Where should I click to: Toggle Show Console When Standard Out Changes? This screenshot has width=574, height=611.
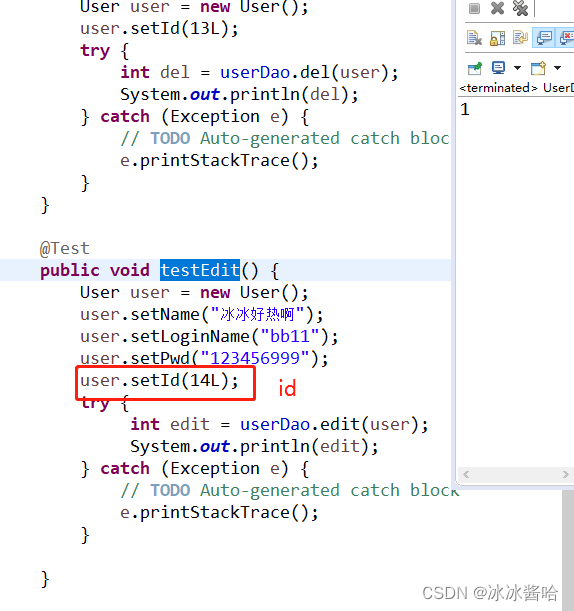[544, 38]
